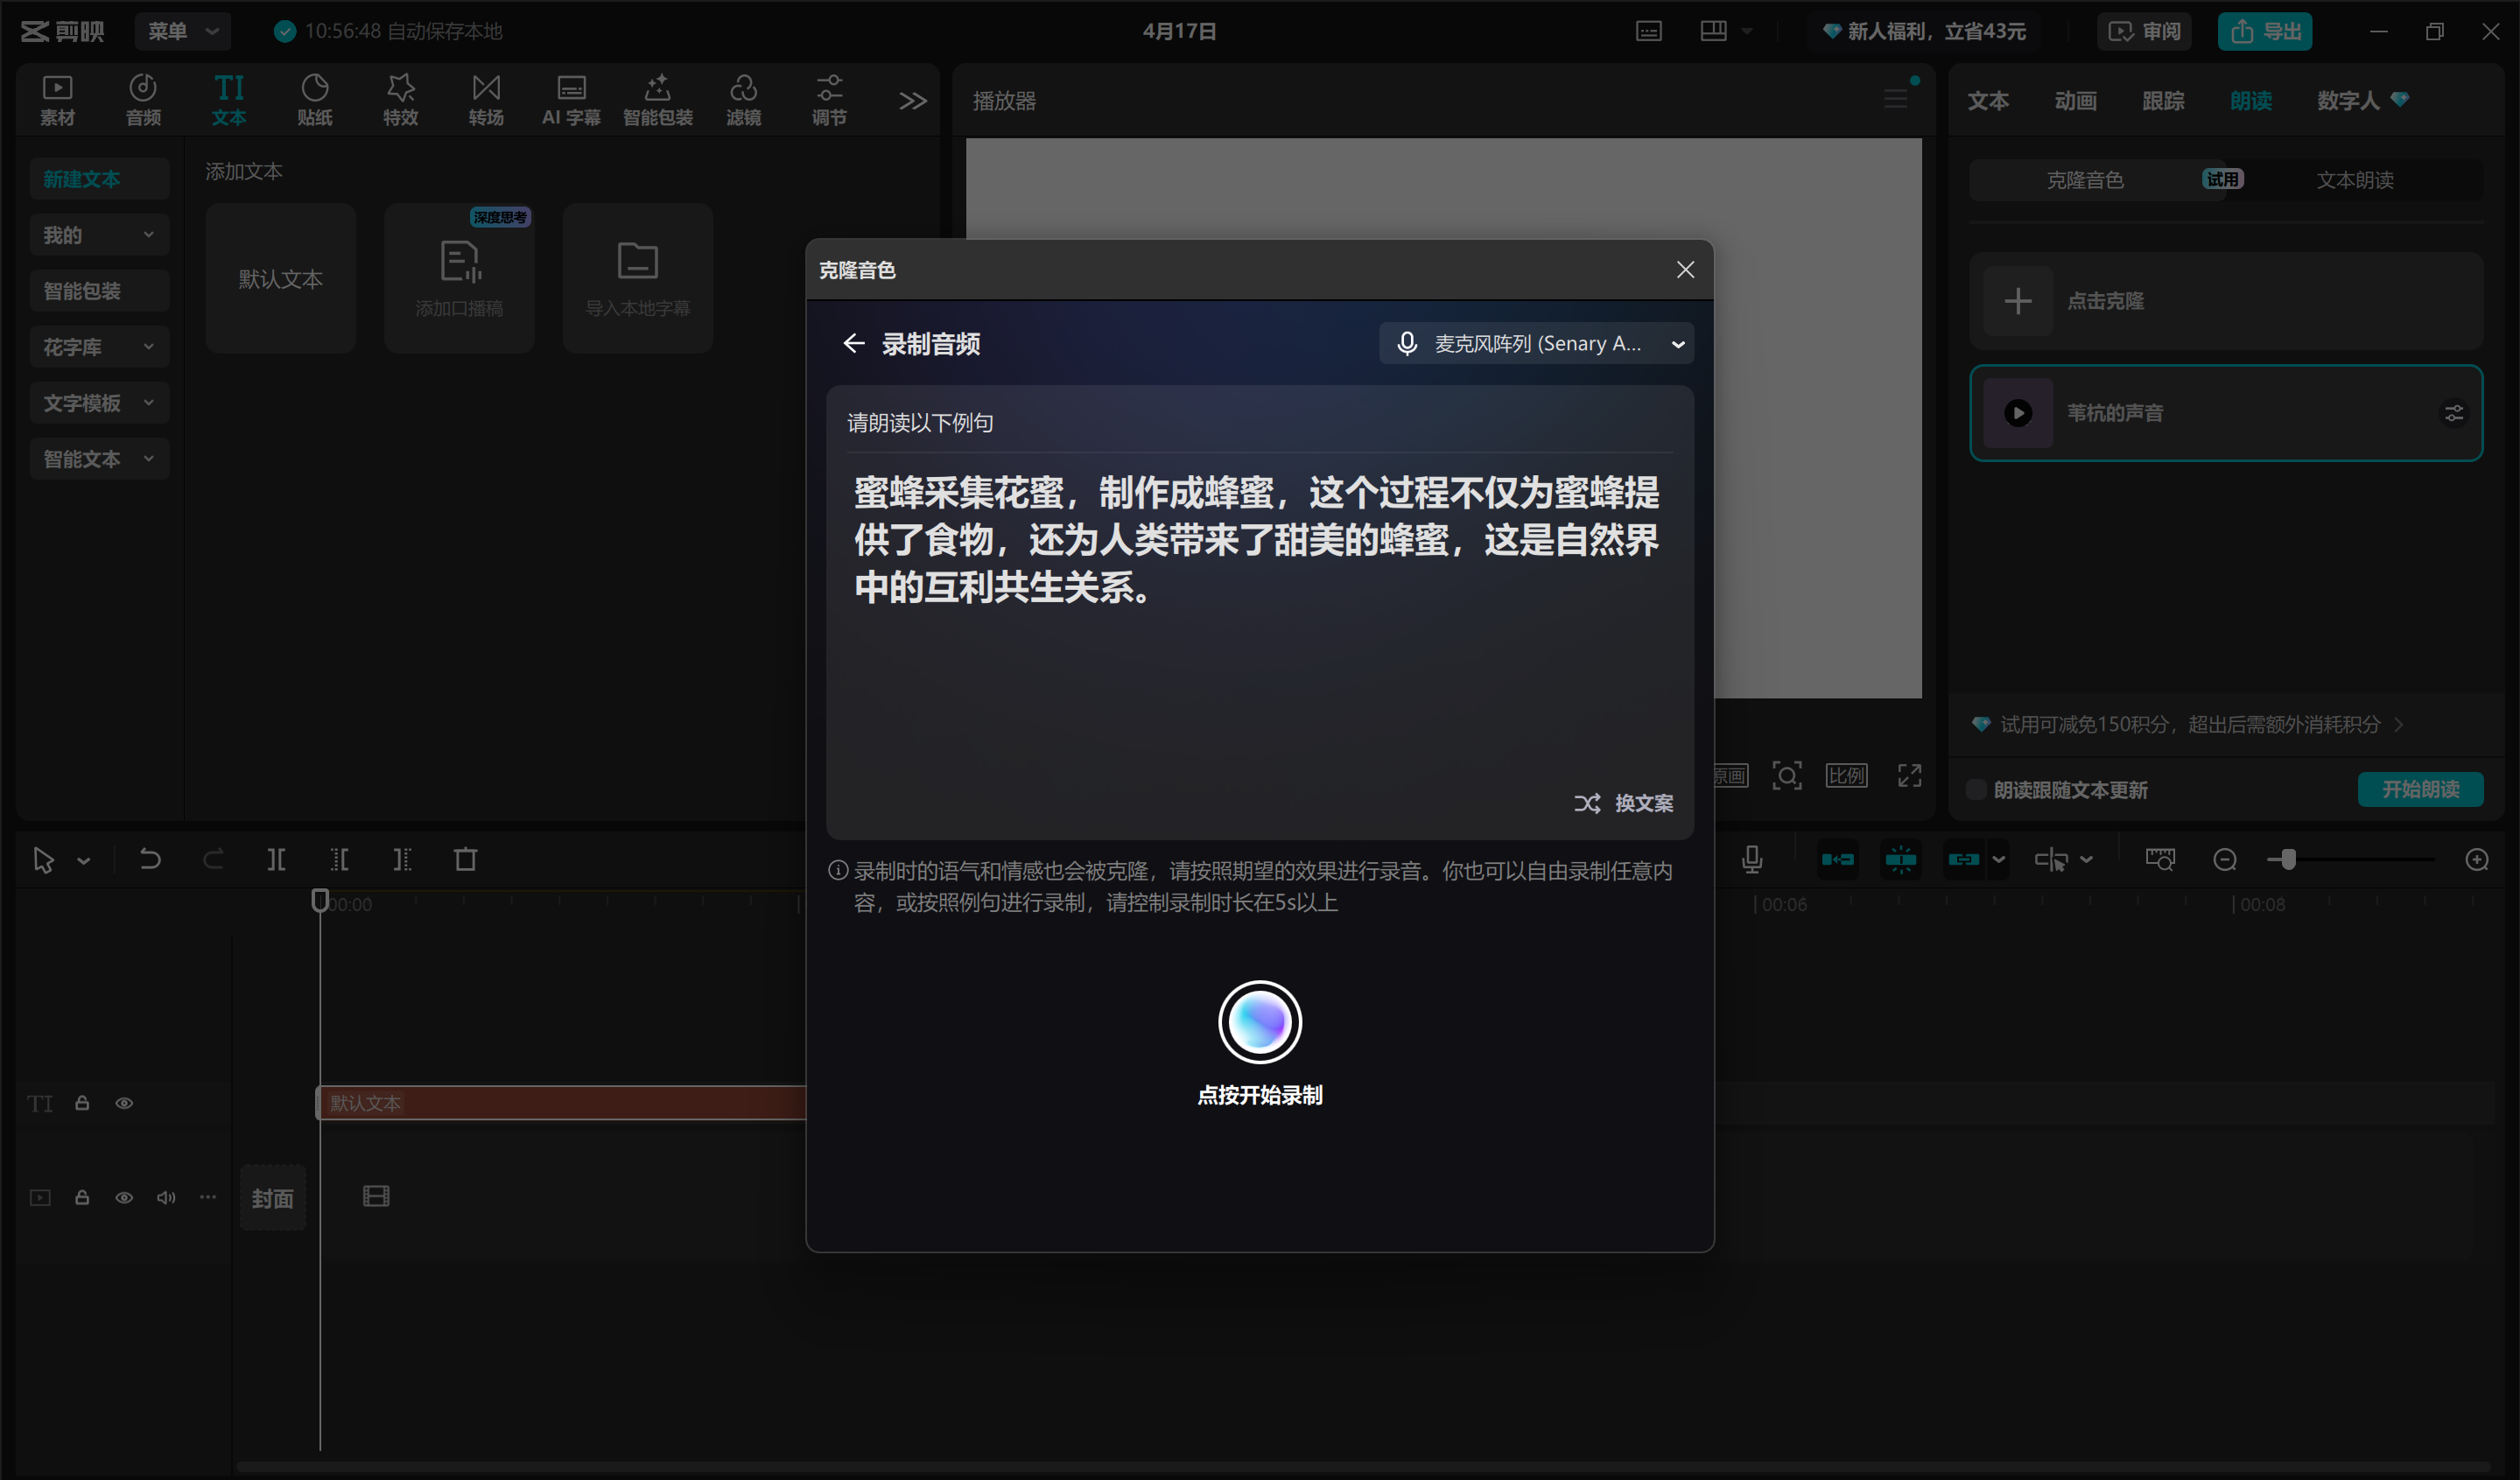This screenshot has height=1480, width=2520.
Task: Toggle the text track eye visibility icon
Action: 124,1103
